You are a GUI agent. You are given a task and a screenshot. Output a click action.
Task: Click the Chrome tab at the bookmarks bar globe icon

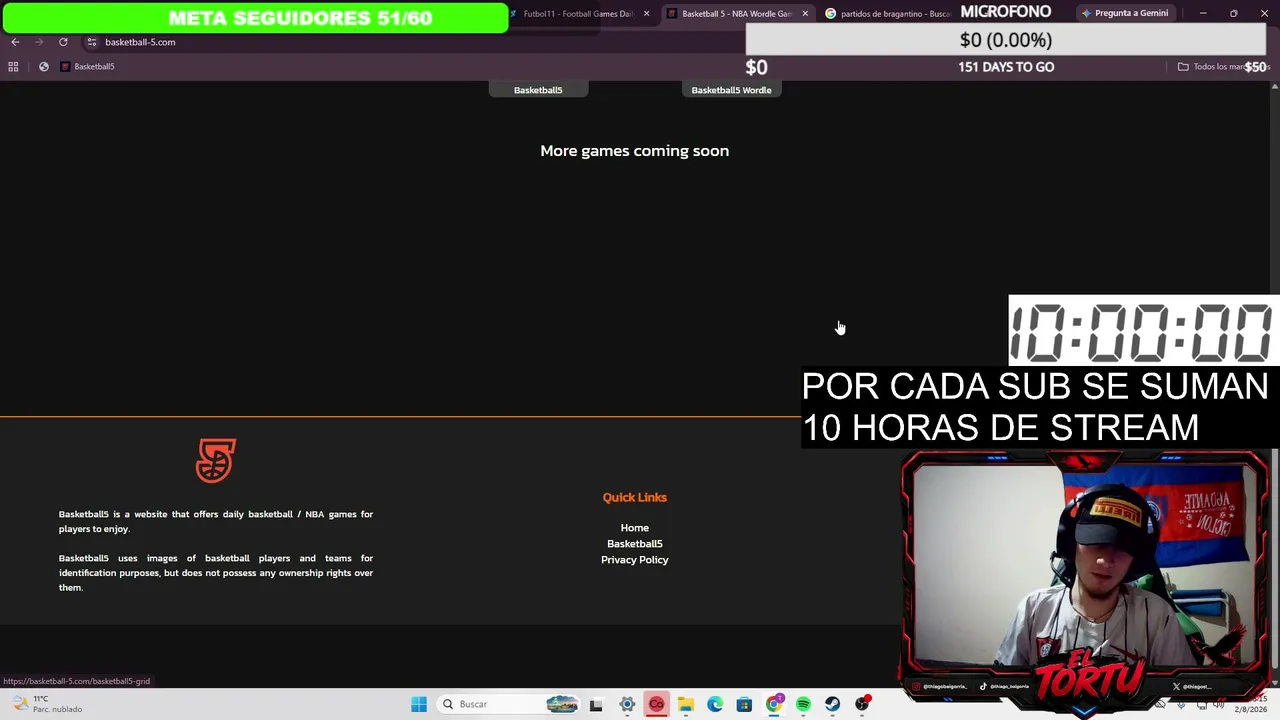click(44, 66)
